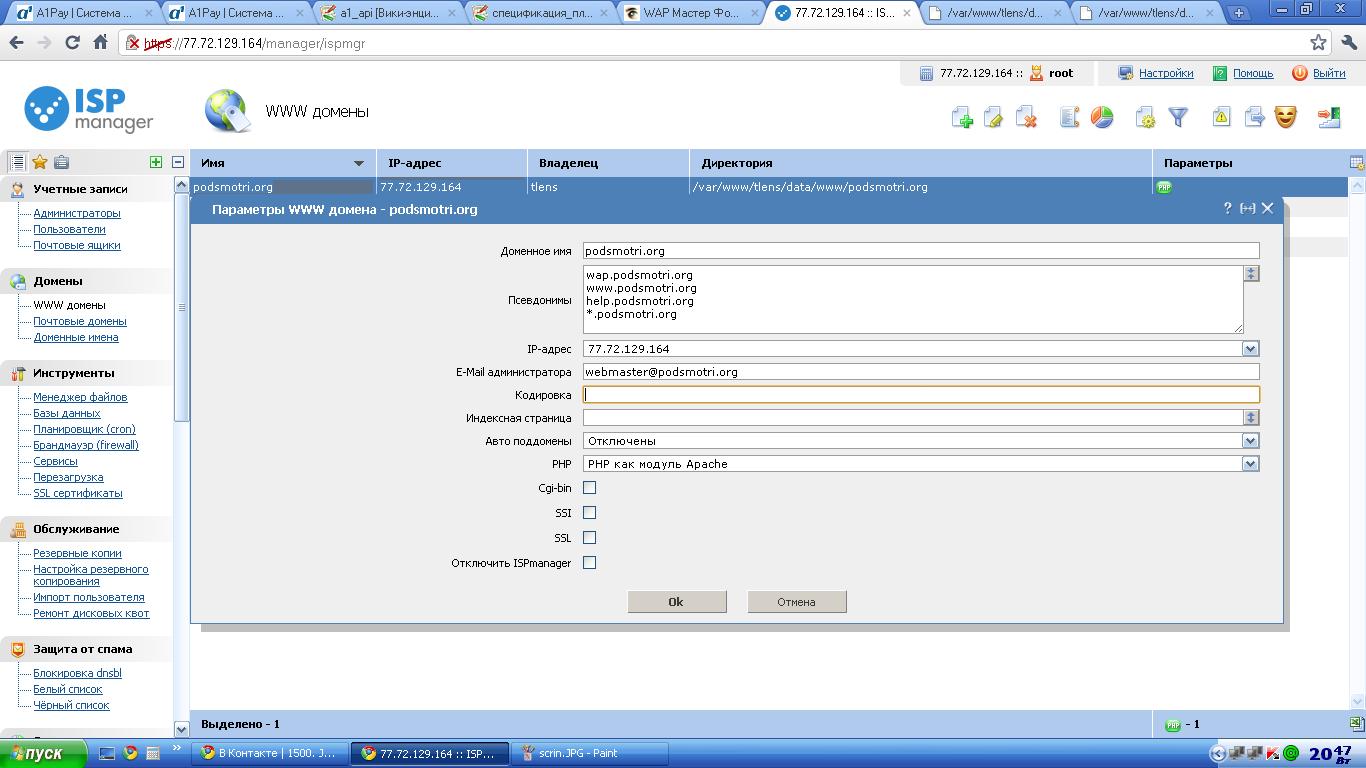Click the funnel filter icon
The height and width of the screenshot is (768, 1366).
(x=1178, y=117)
